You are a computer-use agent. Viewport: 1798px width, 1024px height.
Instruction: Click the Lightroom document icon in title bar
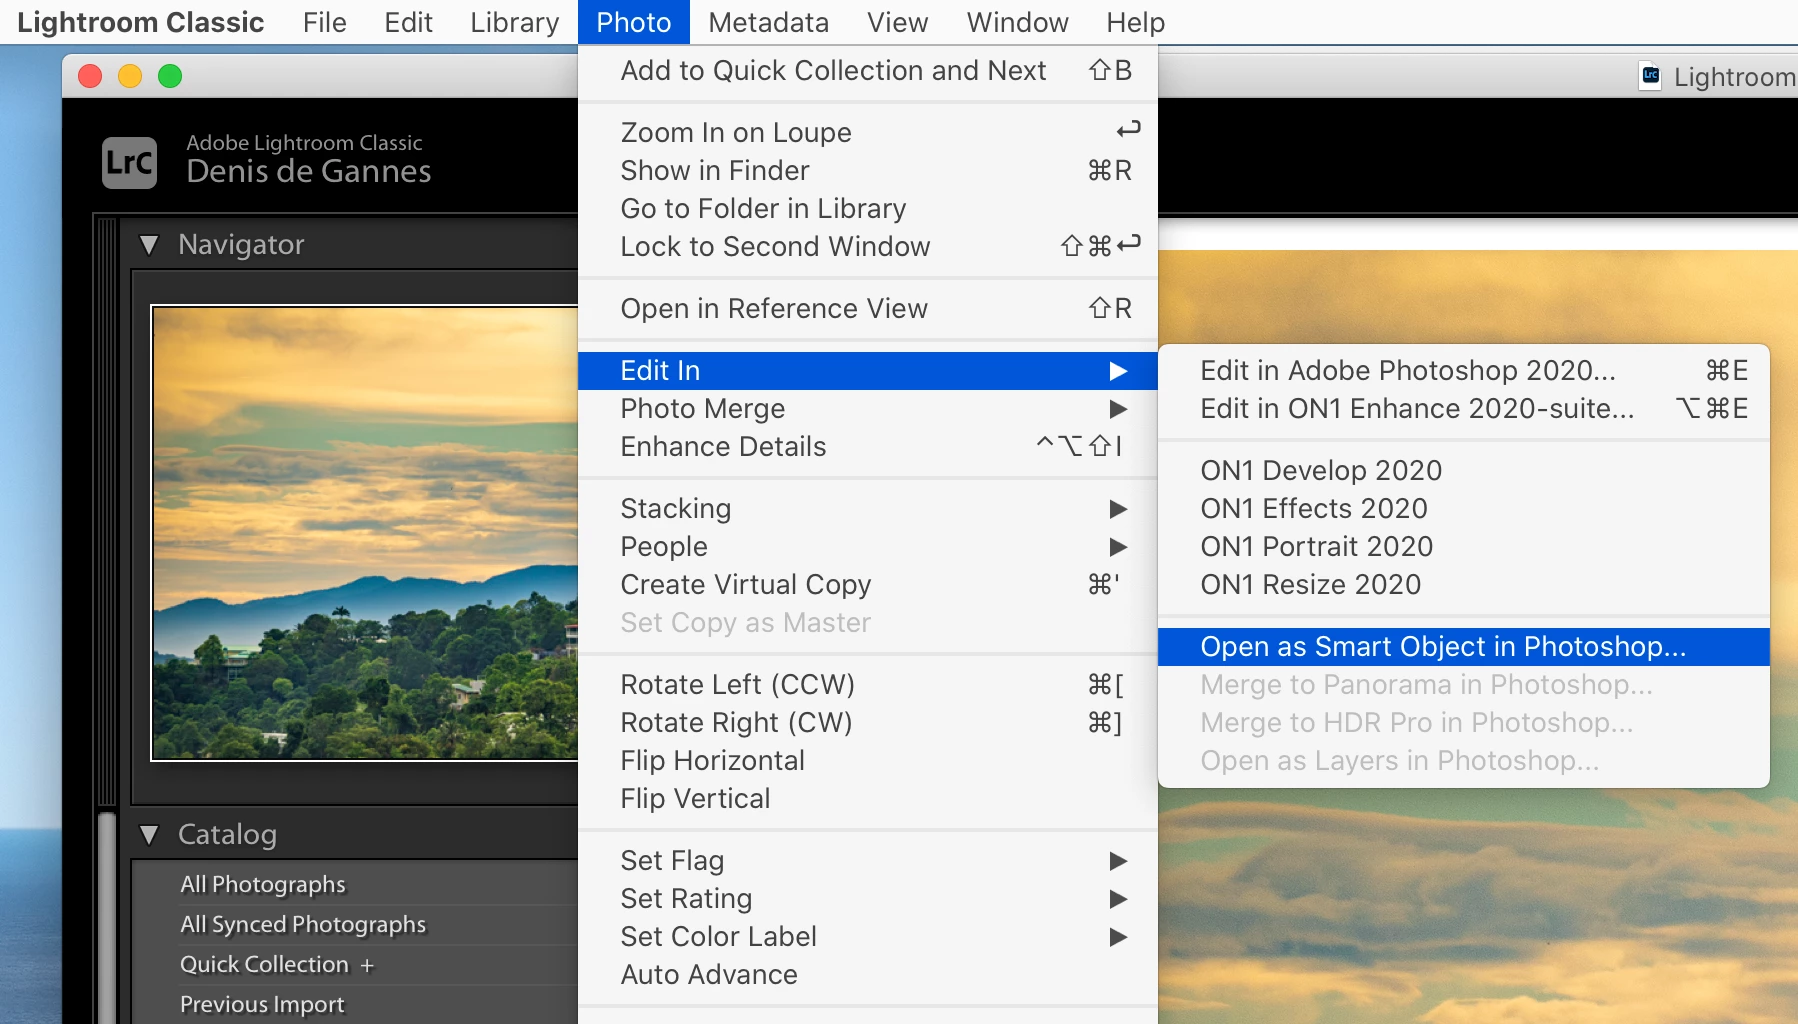coord(1650,76)
